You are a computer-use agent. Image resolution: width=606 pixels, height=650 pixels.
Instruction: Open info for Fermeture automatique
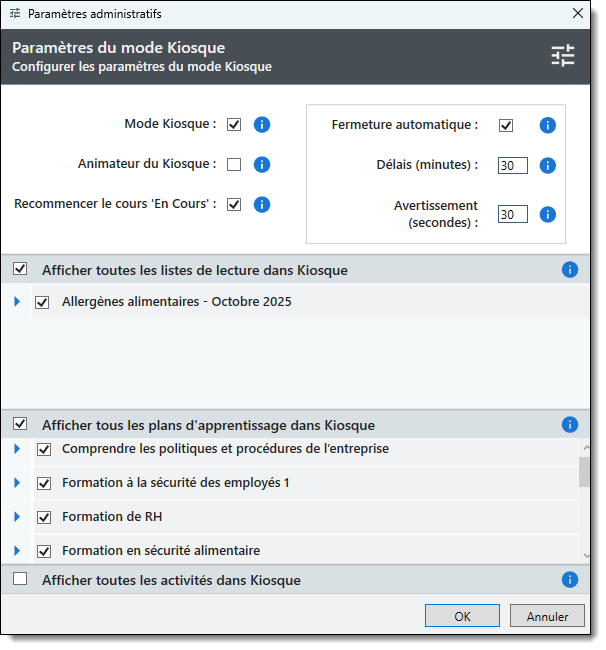(x=547, y=126)
